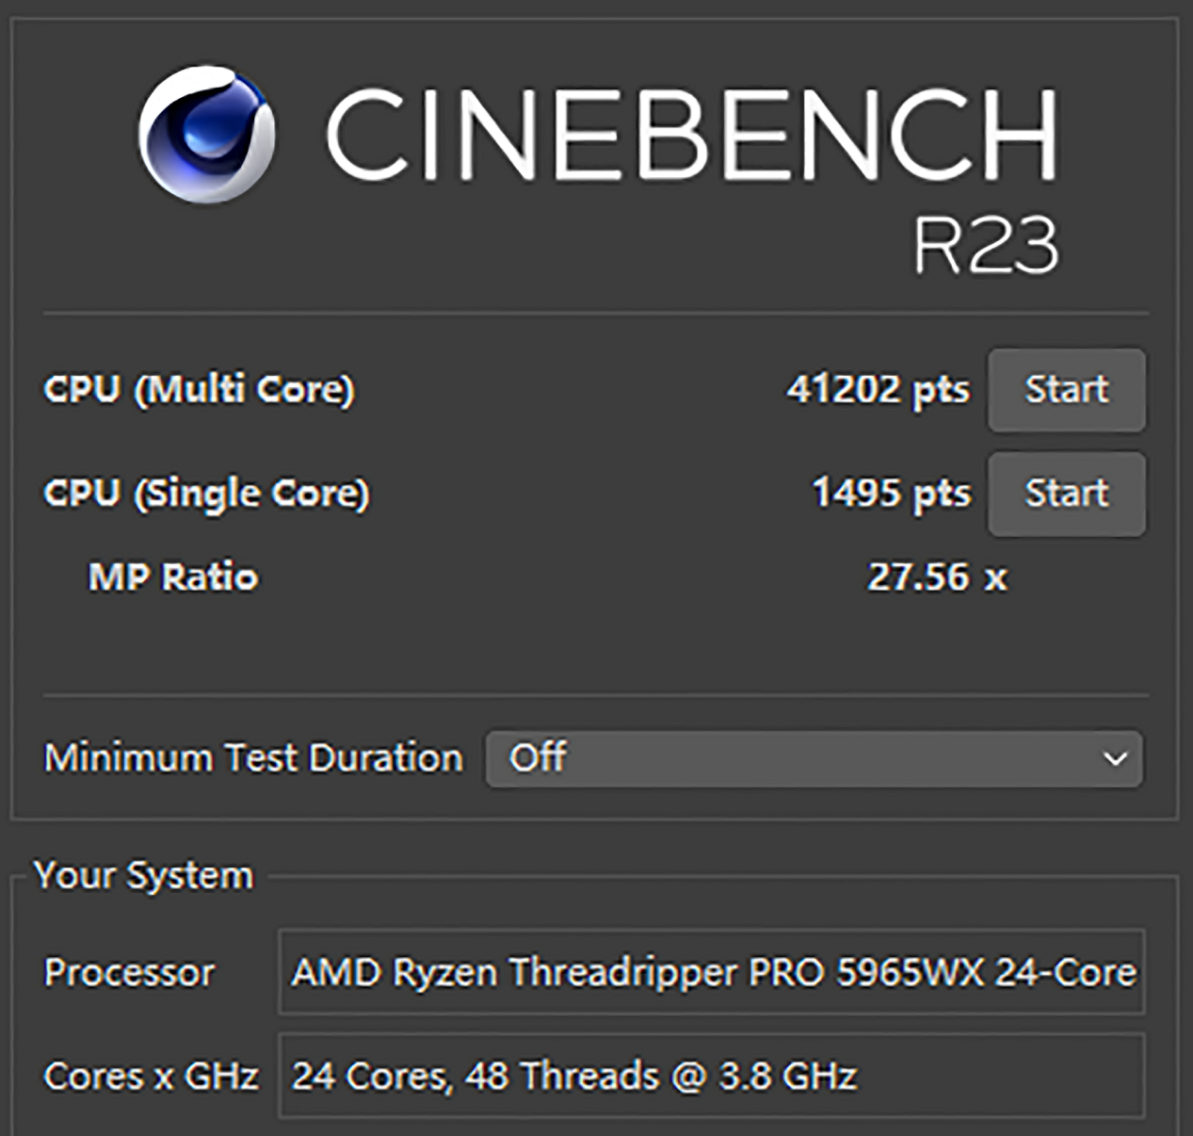Click the Processor name field
Image resolution: width=1193 pixels, height=1136 pixels.
(x=711, y=972)
